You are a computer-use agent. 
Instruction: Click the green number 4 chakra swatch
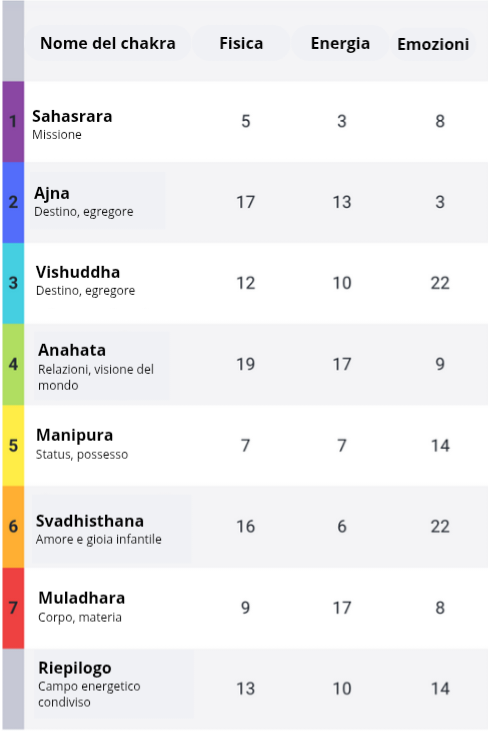tap(13, 365)
